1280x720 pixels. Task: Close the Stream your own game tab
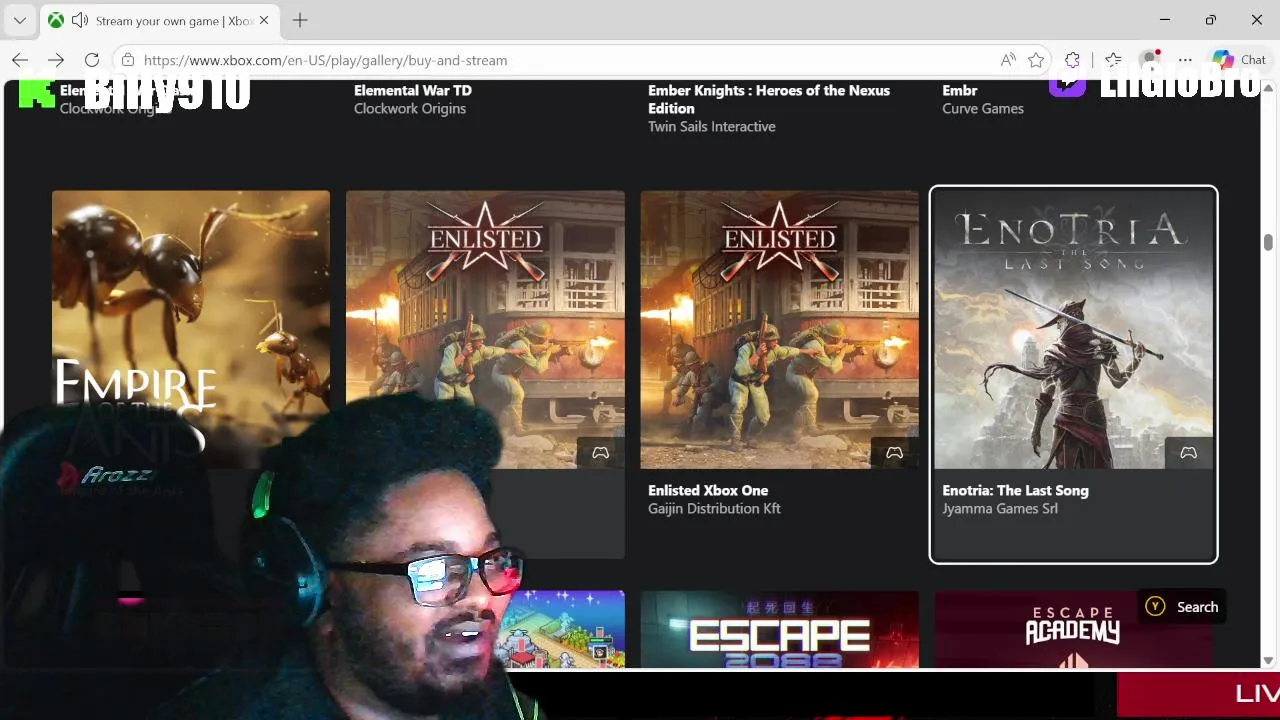pyautogui.click(x=265, y=20)
